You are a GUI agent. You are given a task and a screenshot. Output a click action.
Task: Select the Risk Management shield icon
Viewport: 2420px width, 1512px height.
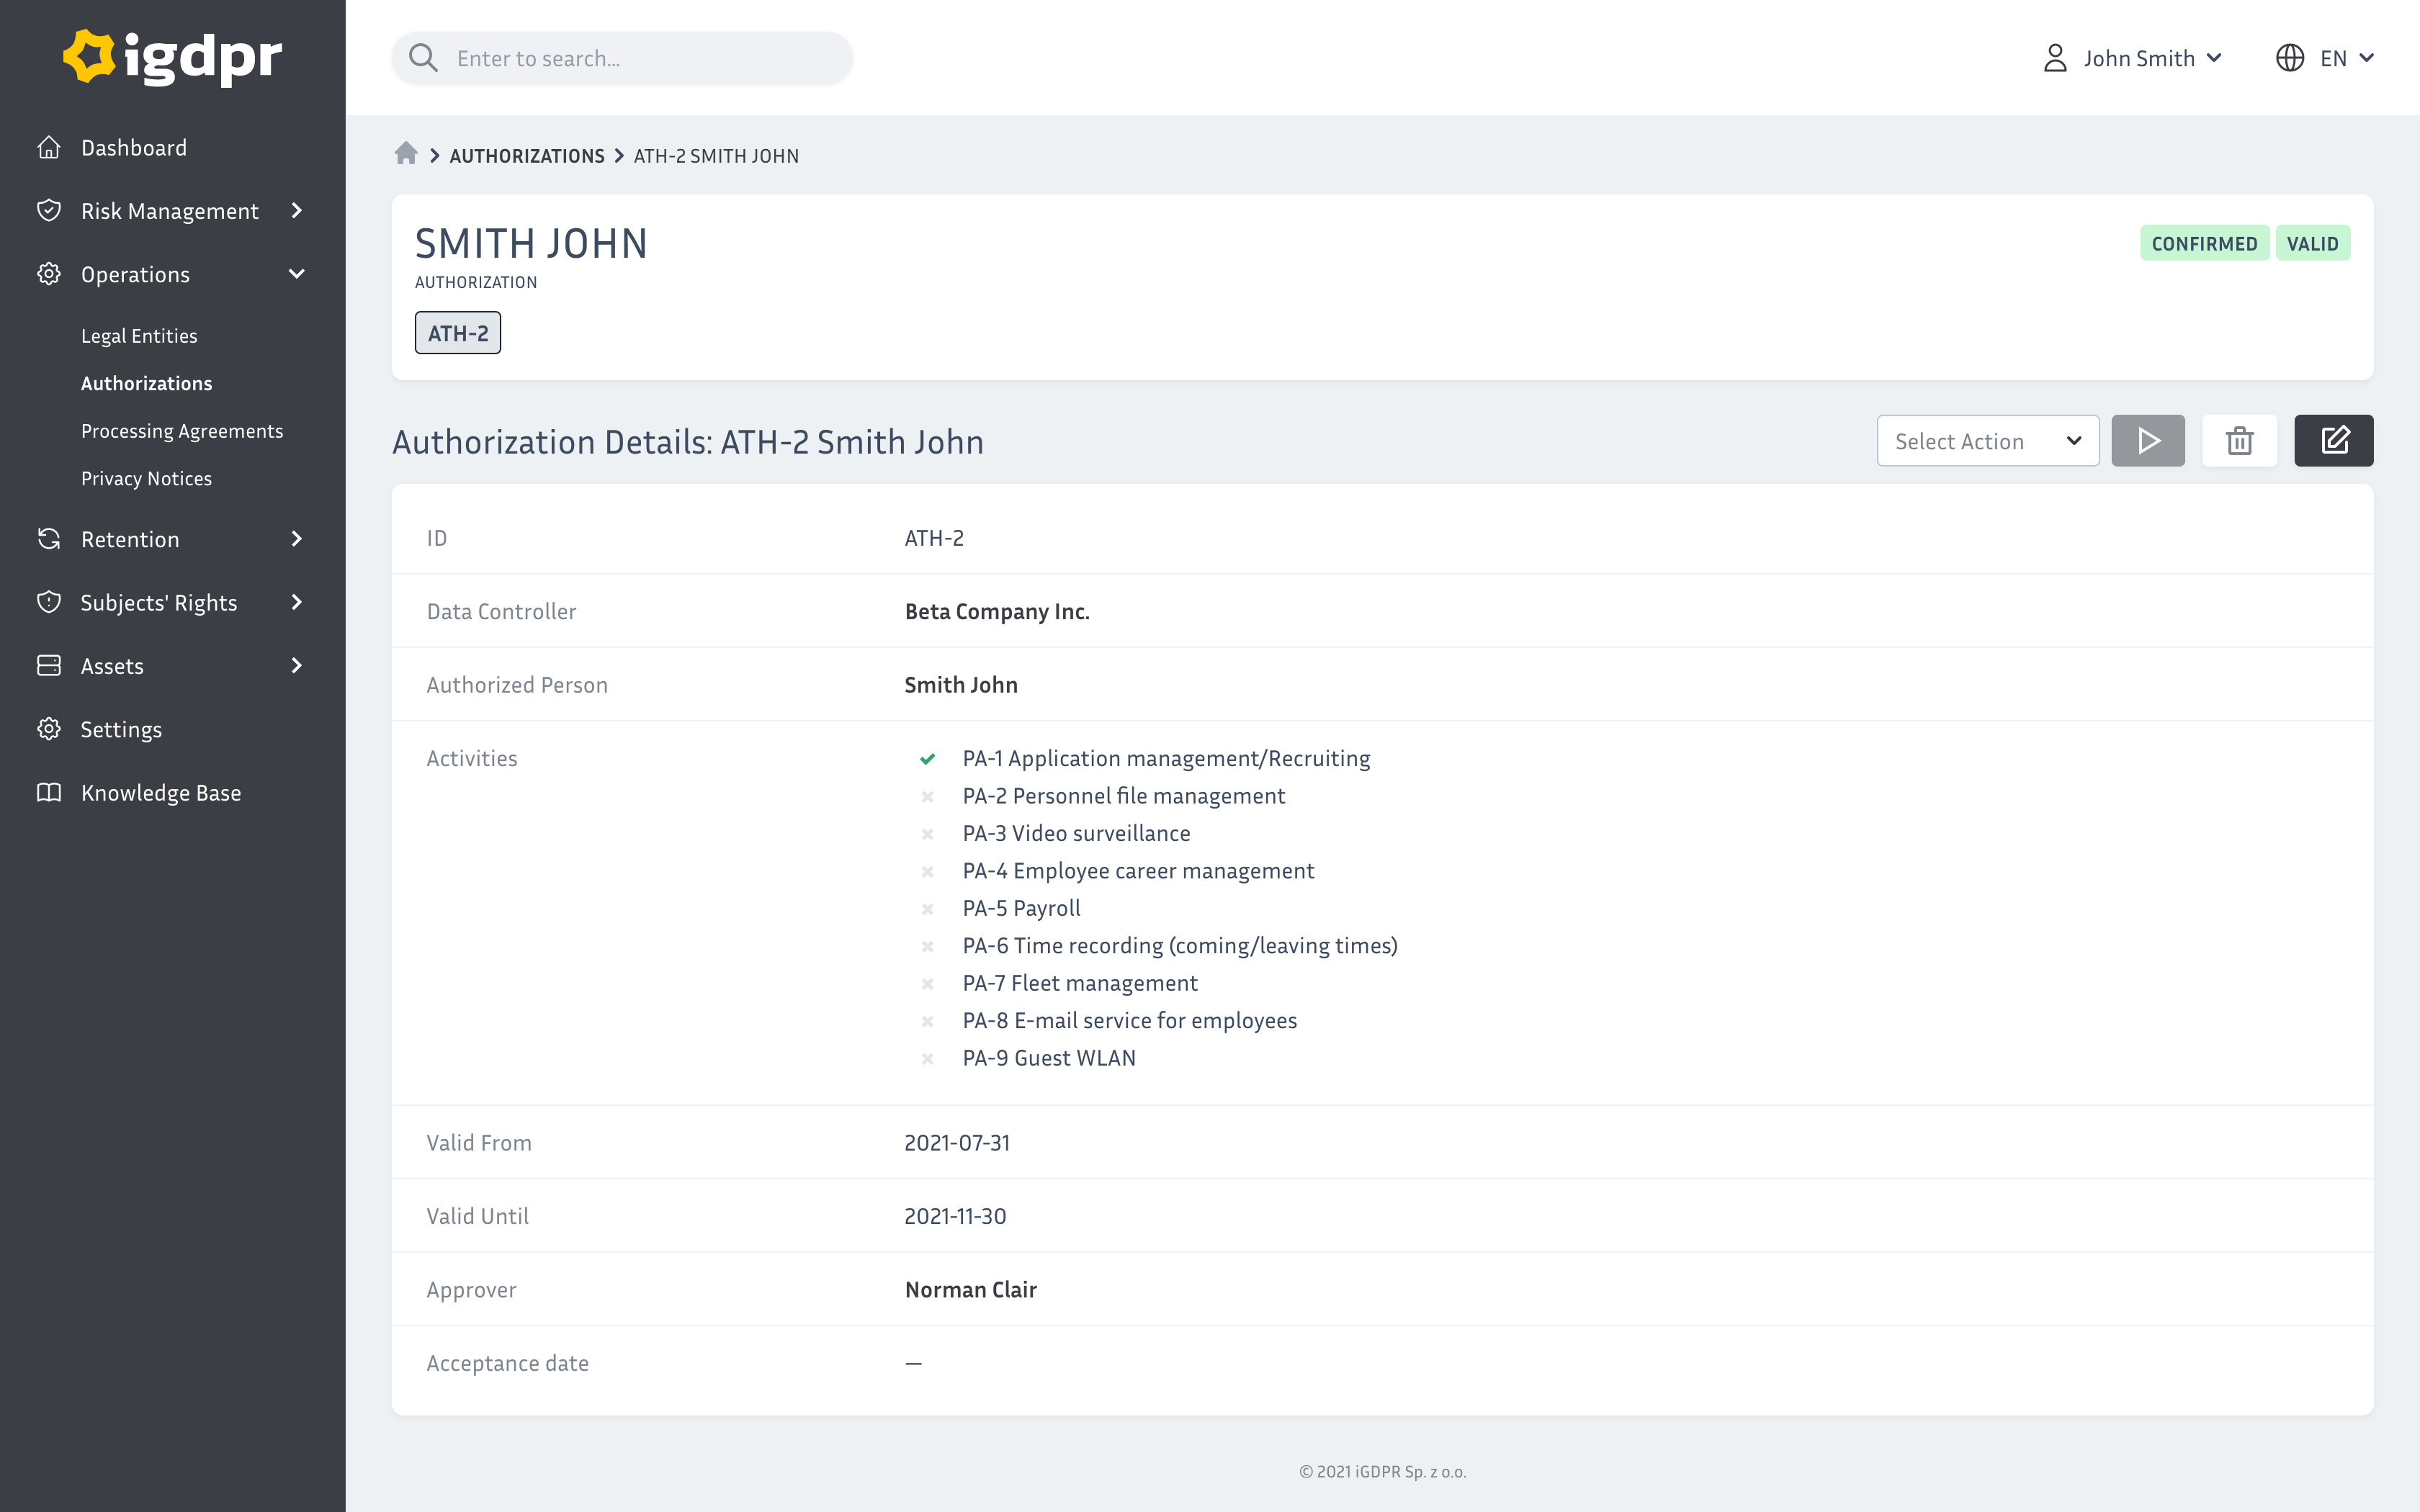[x=49, y=210]
